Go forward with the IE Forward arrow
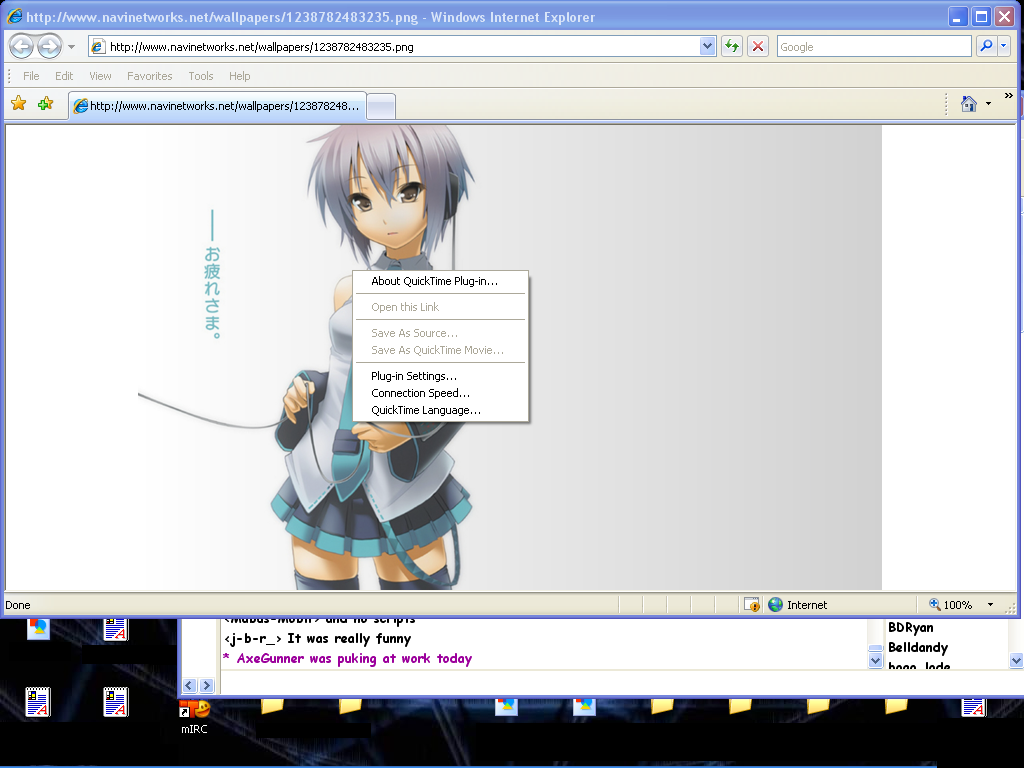 click(50, 46)
